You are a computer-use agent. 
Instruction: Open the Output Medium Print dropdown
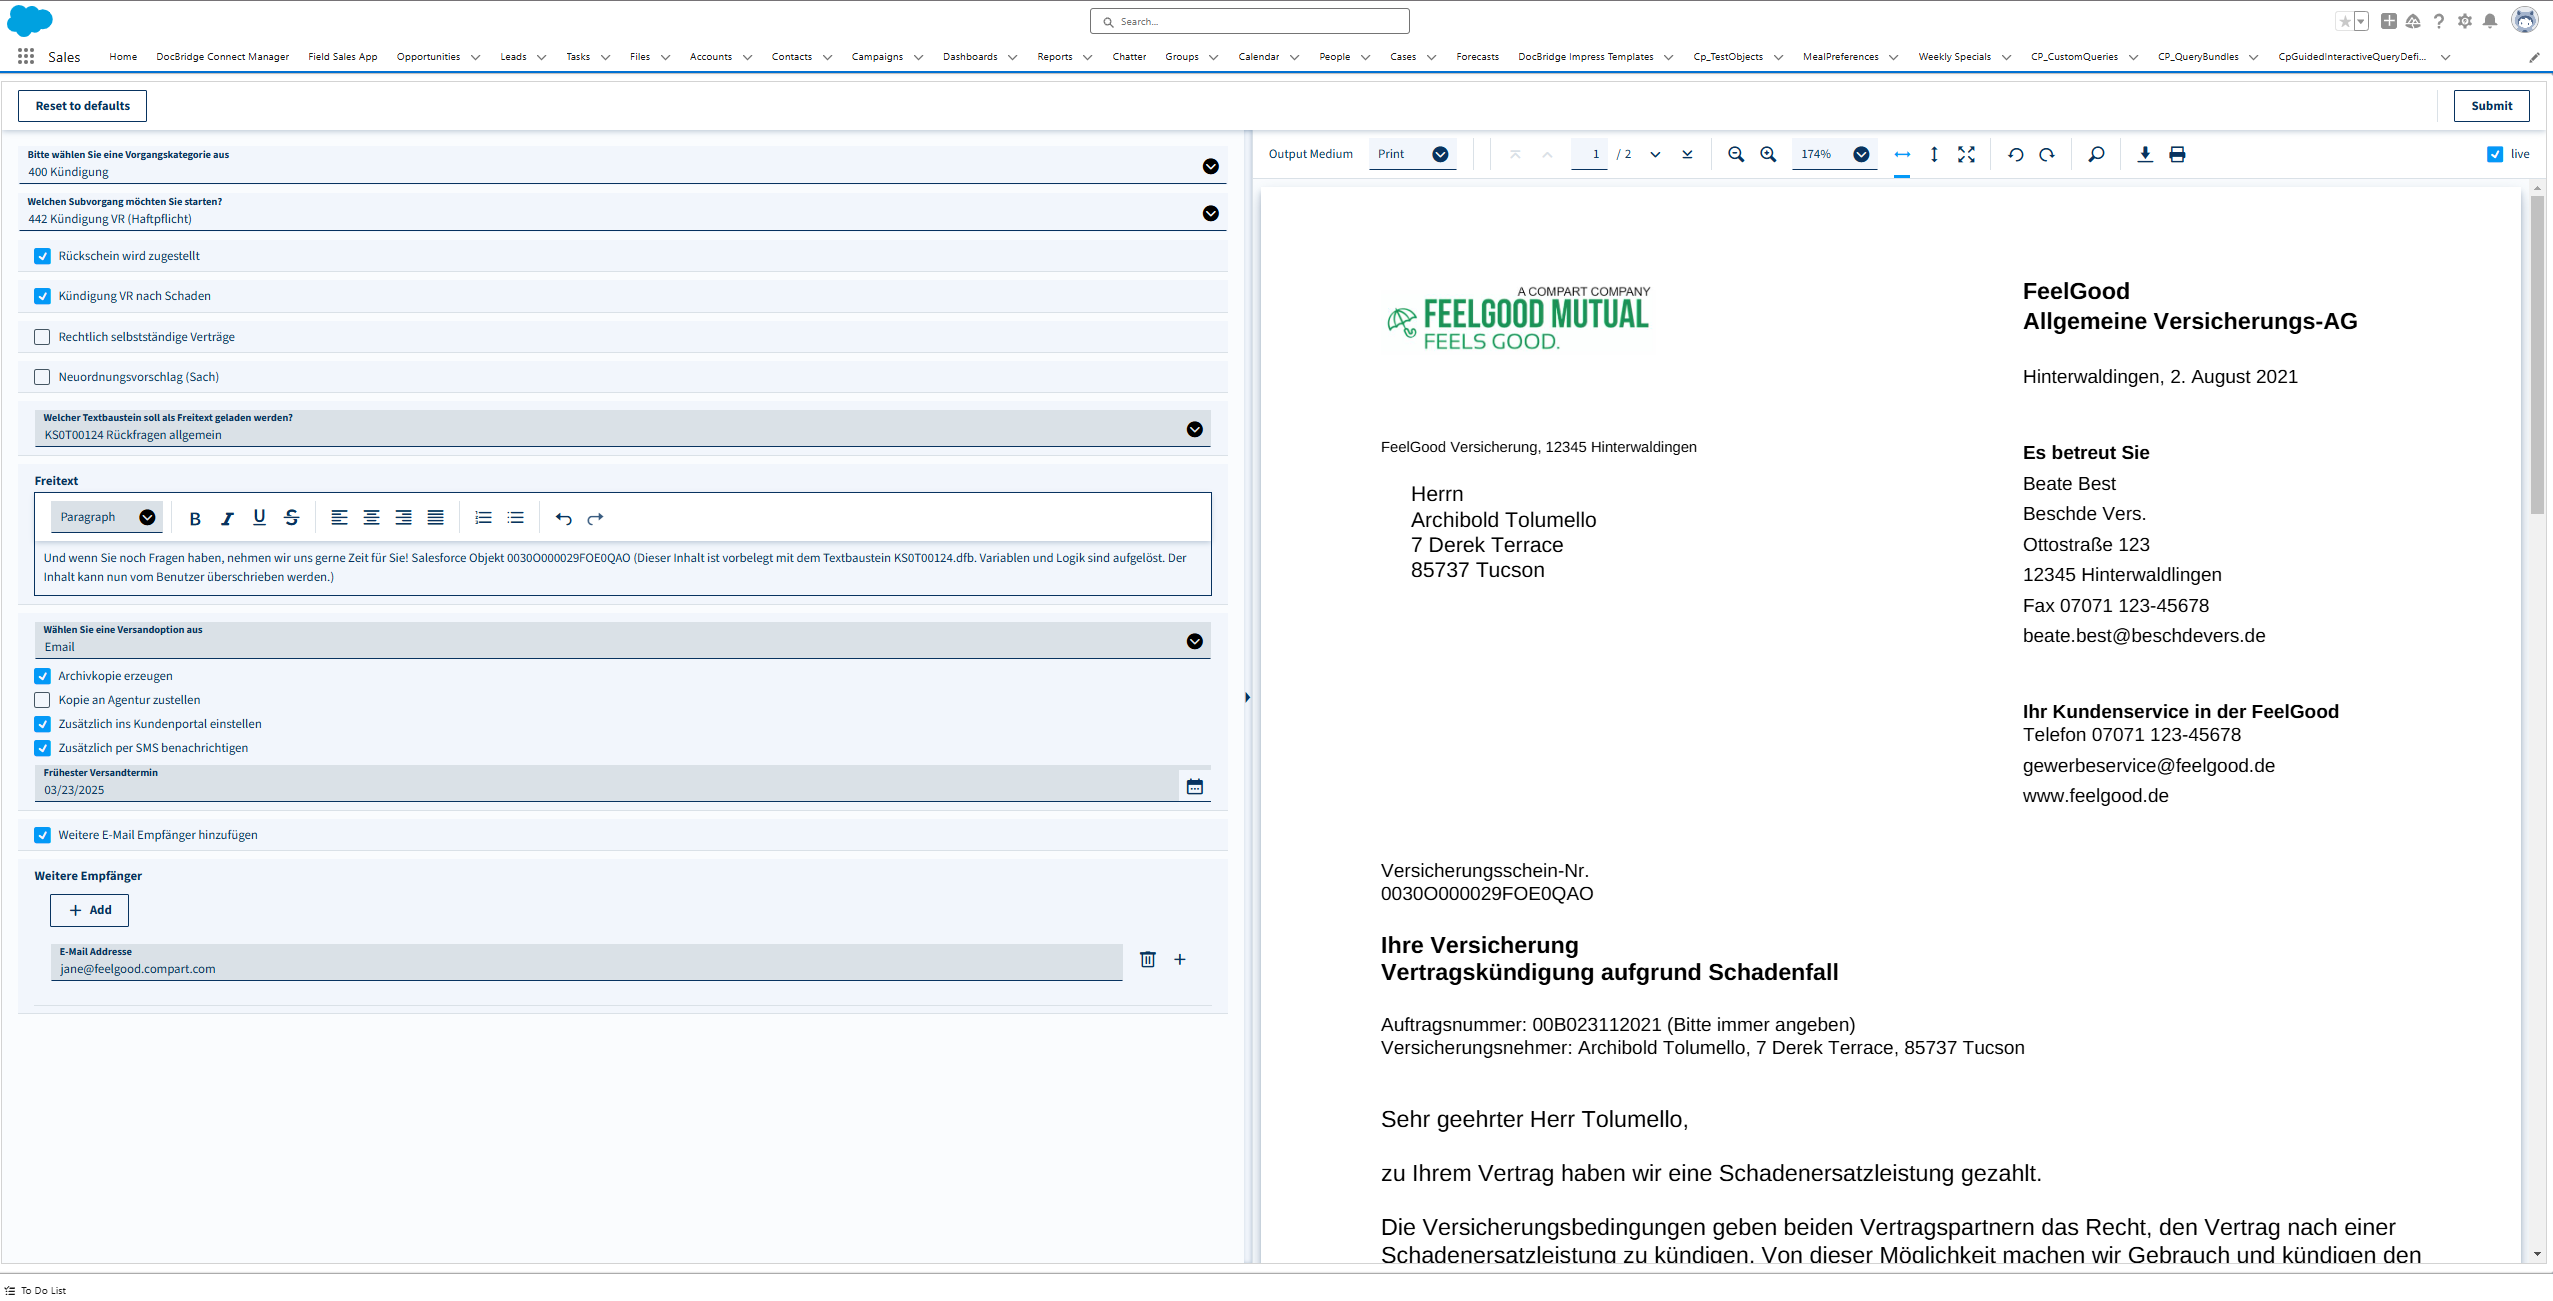pyautogui.click(x=1412, y=154)
